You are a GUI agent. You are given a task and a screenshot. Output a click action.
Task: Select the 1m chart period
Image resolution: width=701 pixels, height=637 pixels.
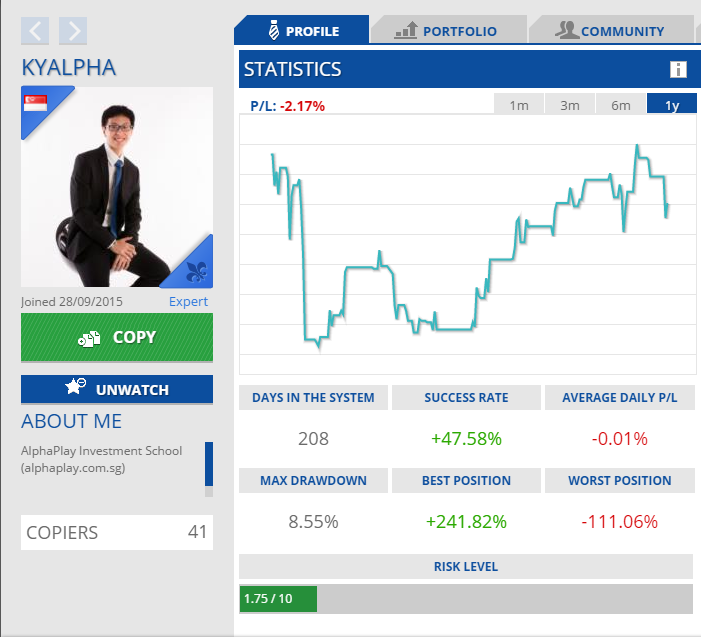(519, 105)
